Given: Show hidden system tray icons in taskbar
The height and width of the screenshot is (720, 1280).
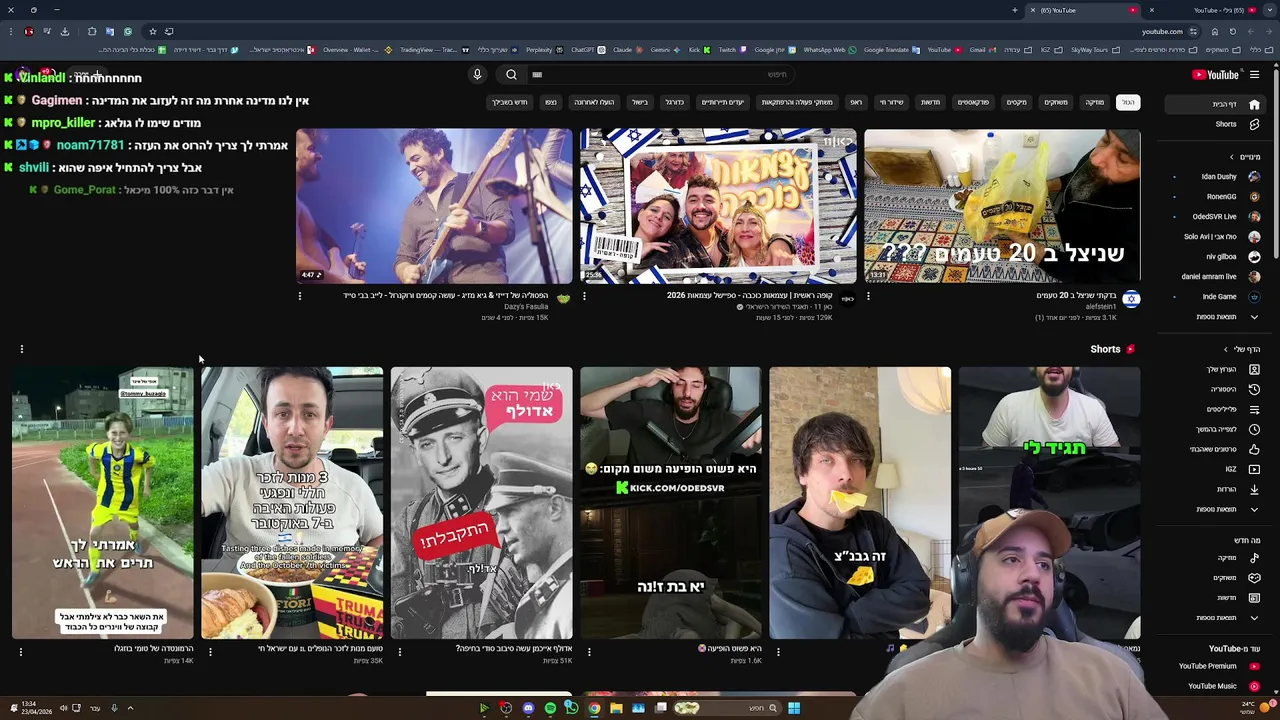Looking at the screenshot, I should click(x=130, y=708).
